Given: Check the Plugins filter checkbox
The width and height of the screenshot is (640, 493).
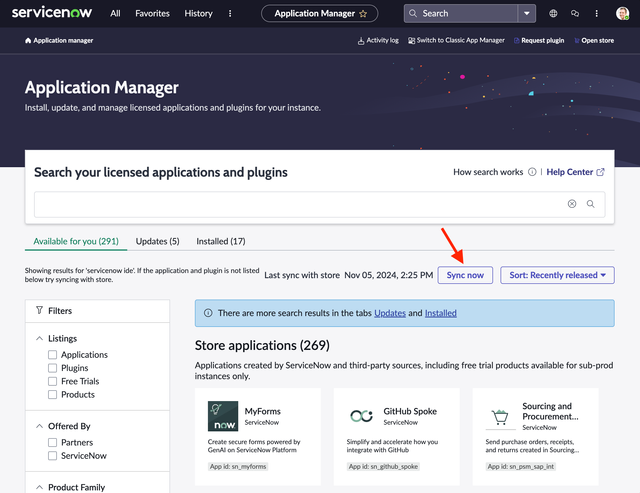Looking at the screenshot, I should tap(52, 368).
